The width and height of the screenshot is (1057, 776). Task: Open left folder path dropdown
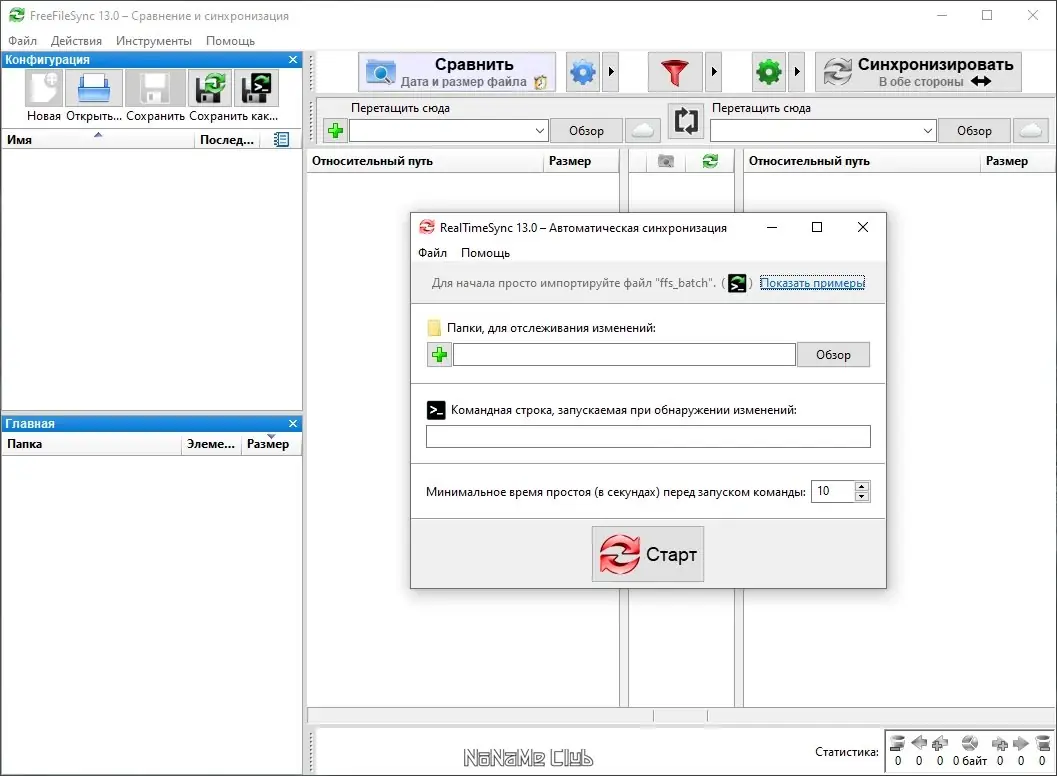pyautogui.click(x=539, y=131)
